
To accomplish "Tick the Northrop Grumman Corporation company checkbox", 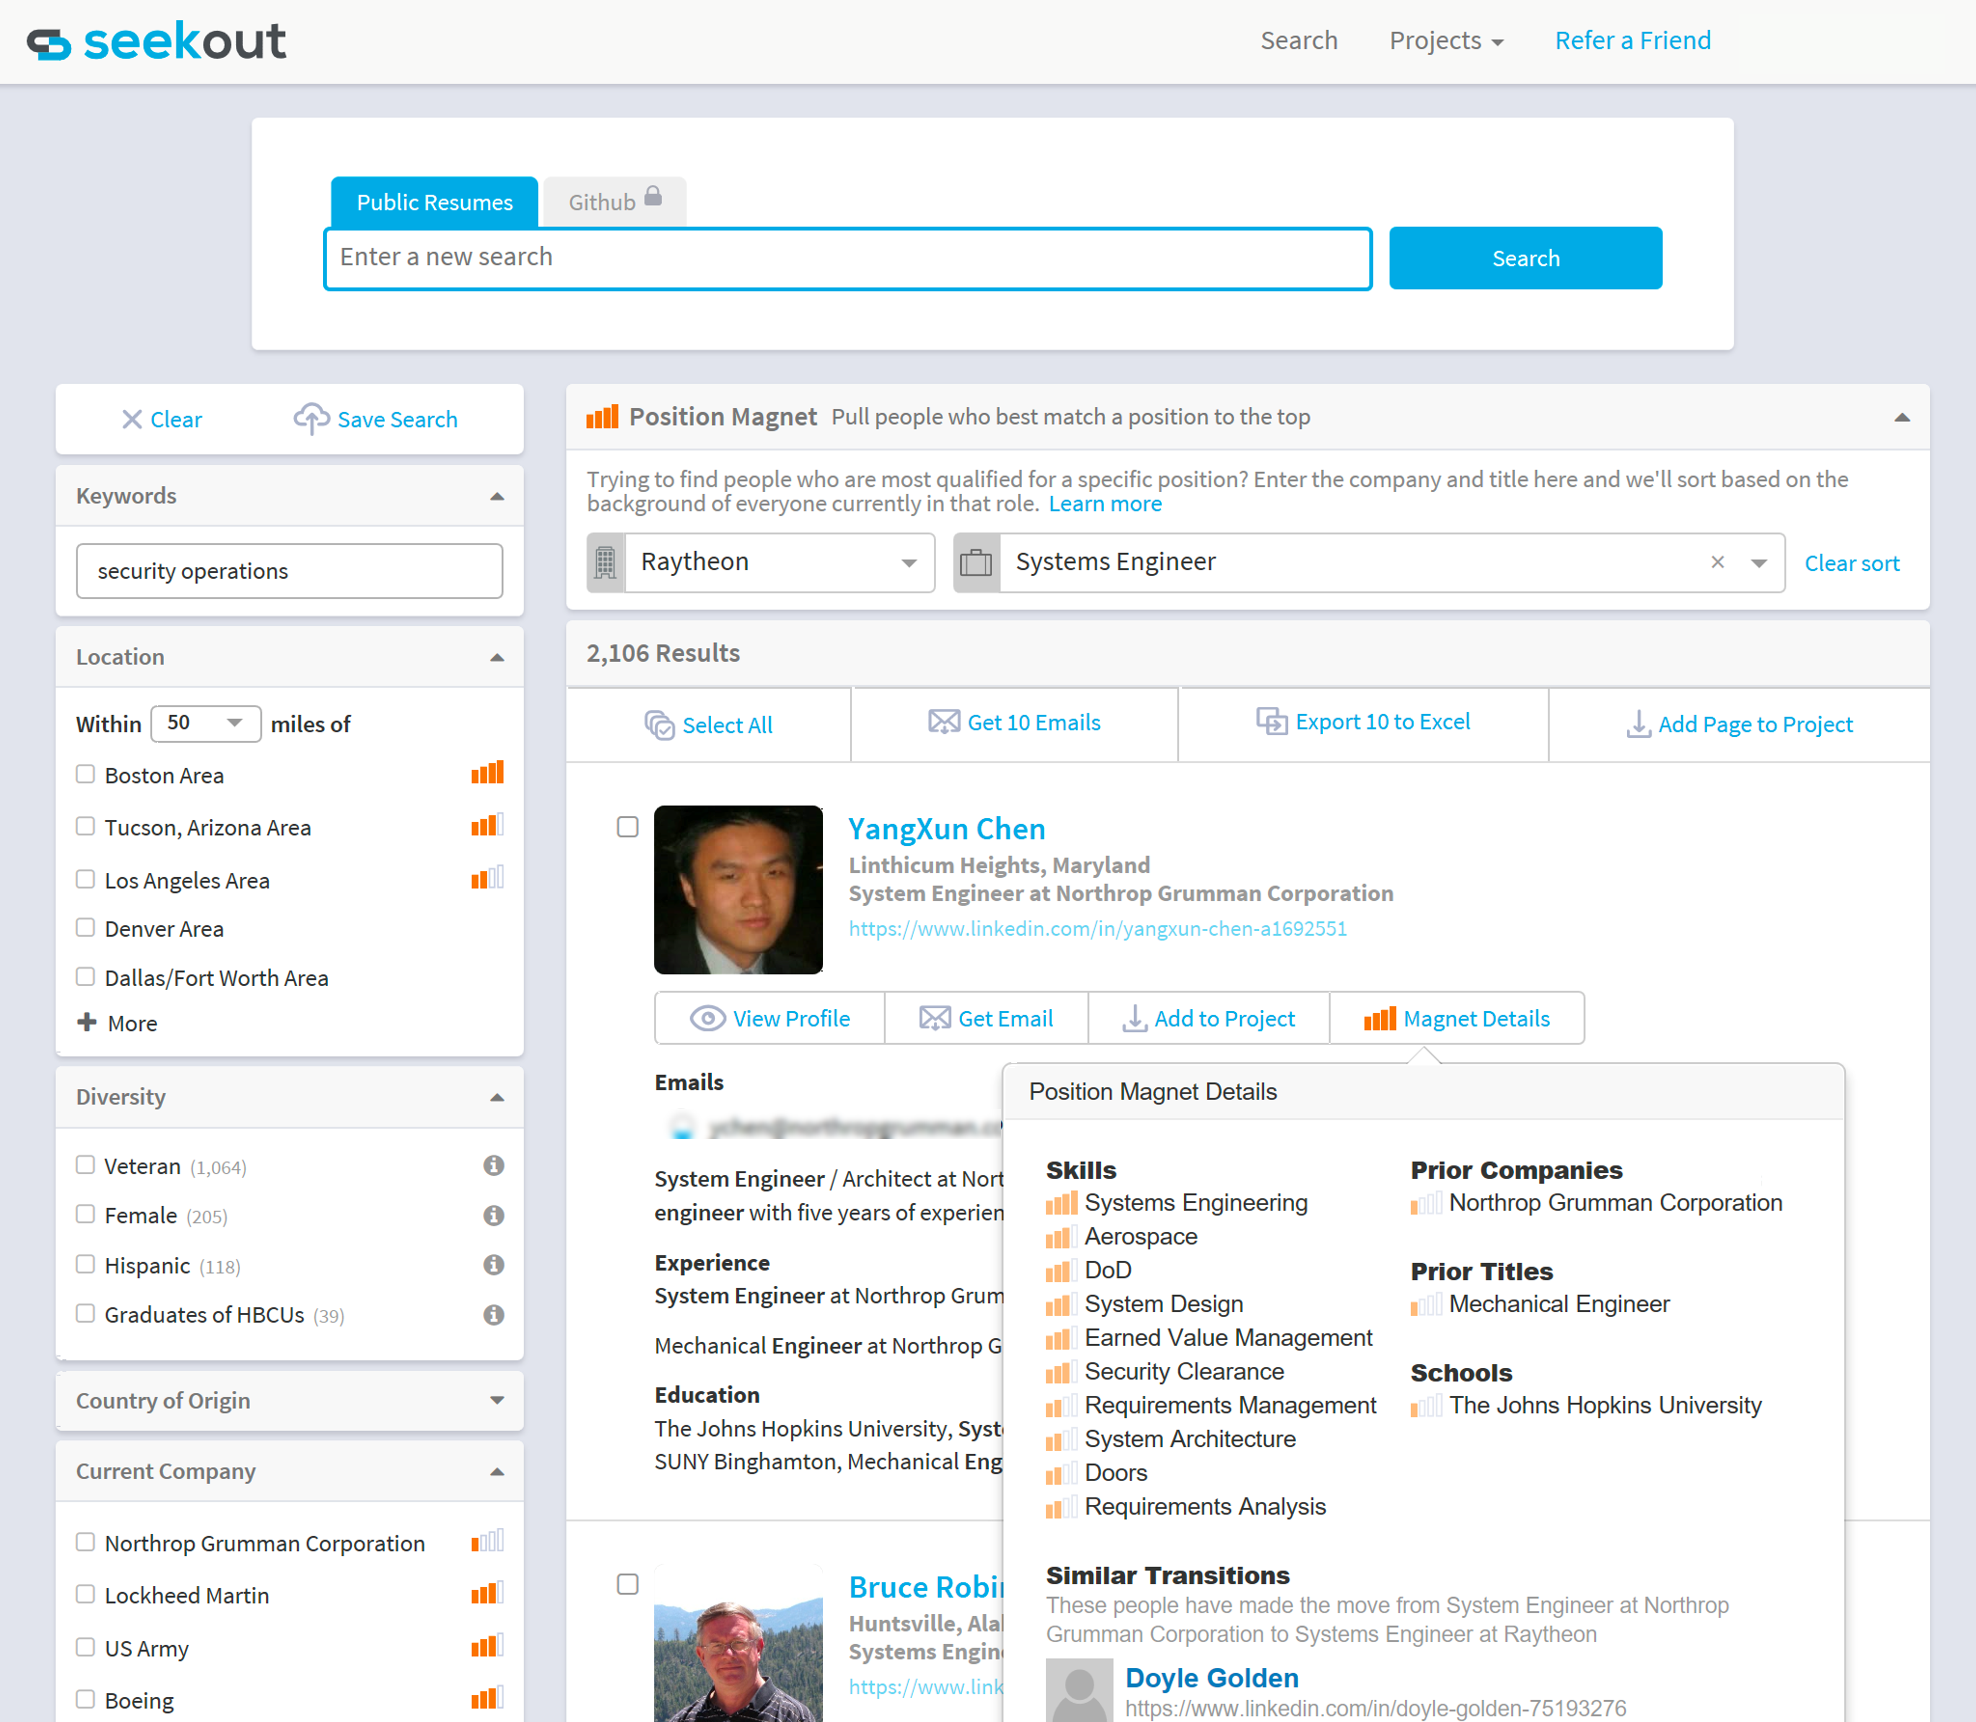I will [86, 1542].
